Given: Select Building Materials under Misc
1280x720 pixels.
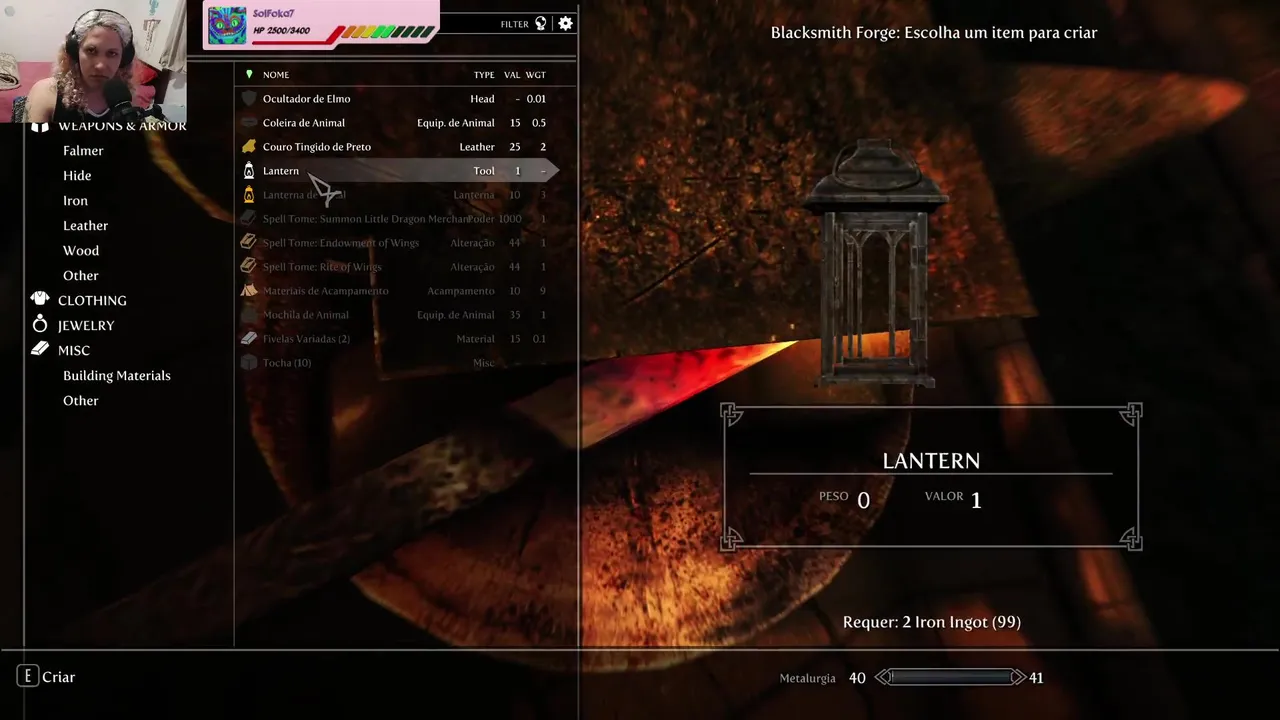Looking at the screenshot, I should point(117,376).
